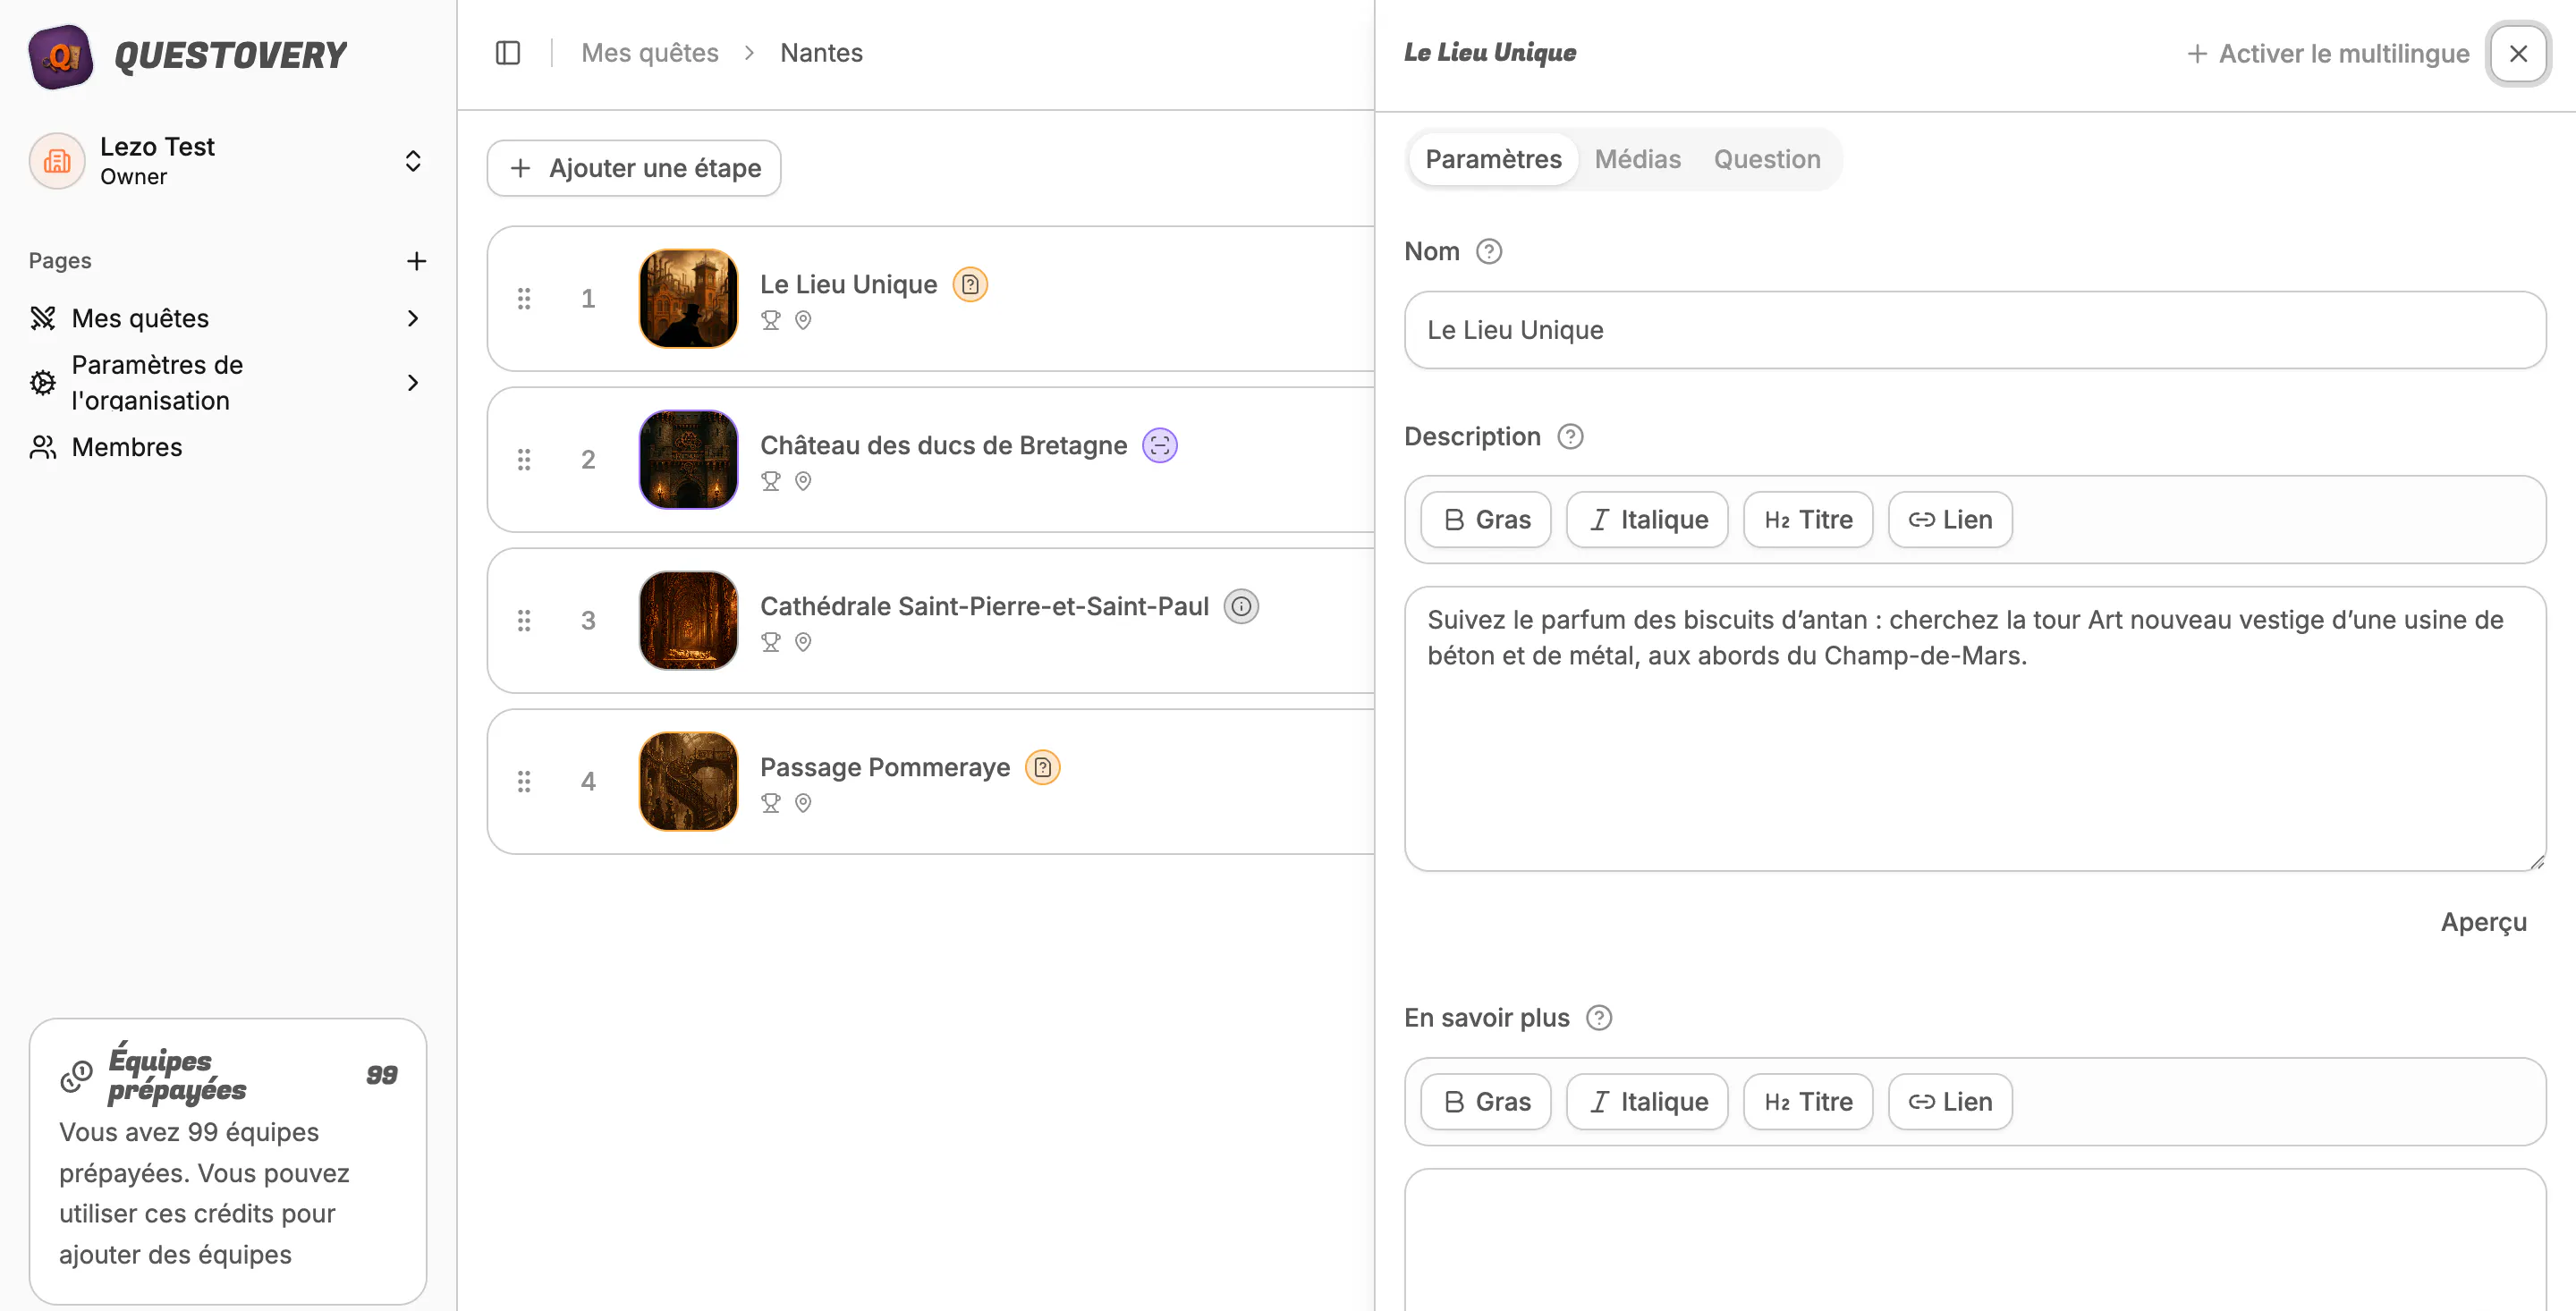This screenshot has height=1311, width=2576.
Task: Click the location pin under Passage Pommeraye
Action: click(x=803, y=804)
